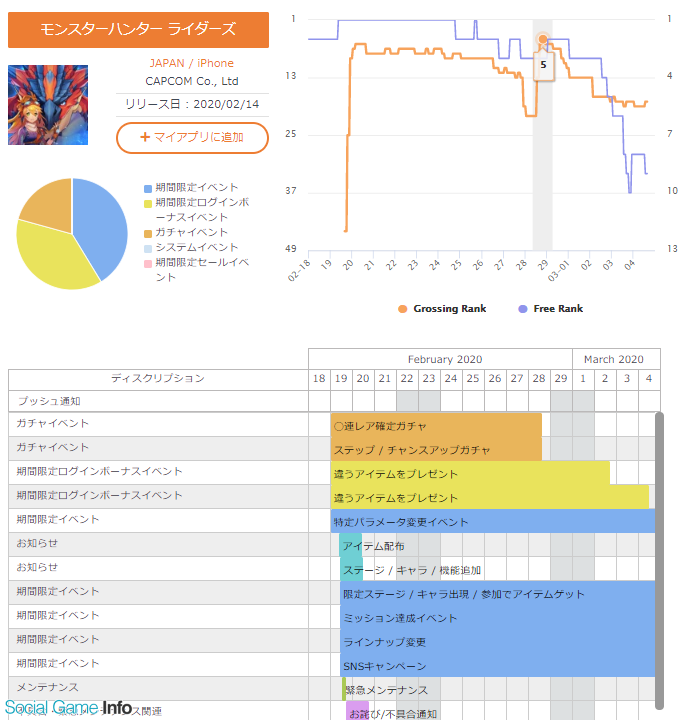
Task: Click the アイテム配布 notice bar
Action: [351, 546]
